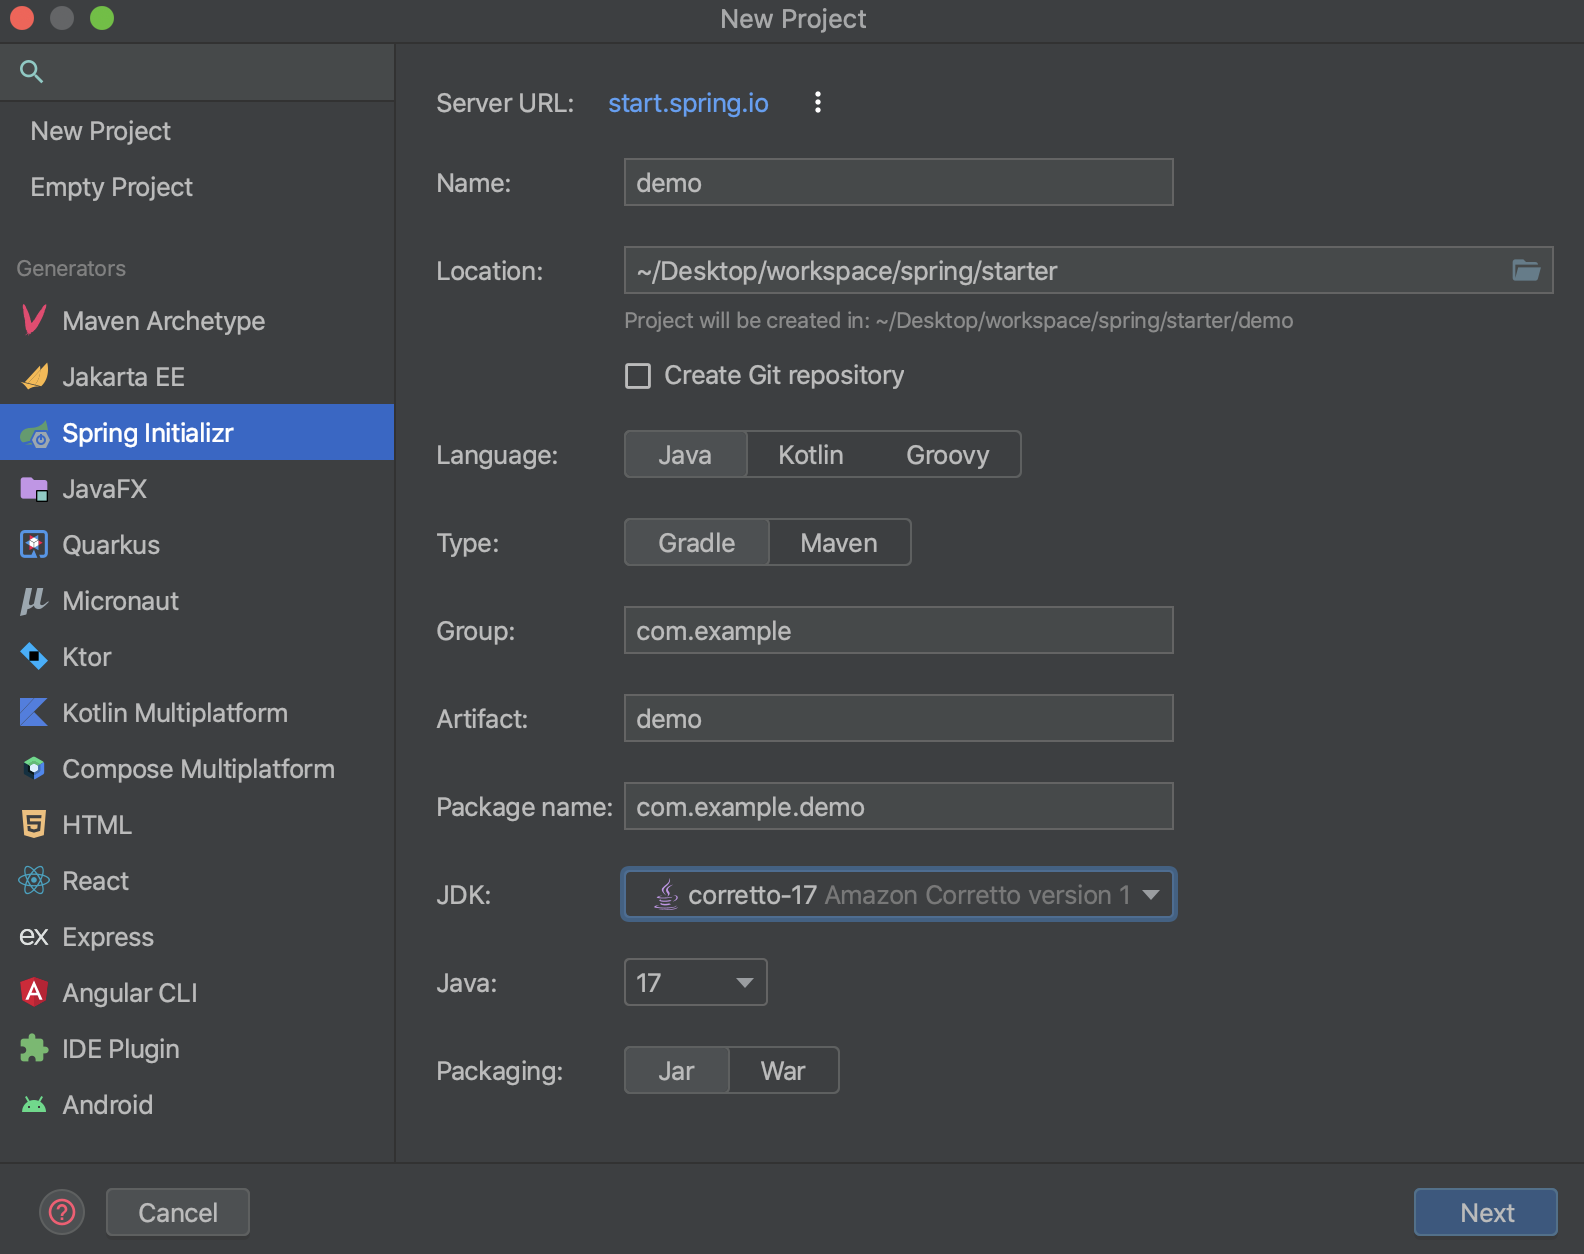The height and width of the screenshot is (1254, 1584).
Task: Click the Jakarta EE sail icon
Action: tap(34, 376)
